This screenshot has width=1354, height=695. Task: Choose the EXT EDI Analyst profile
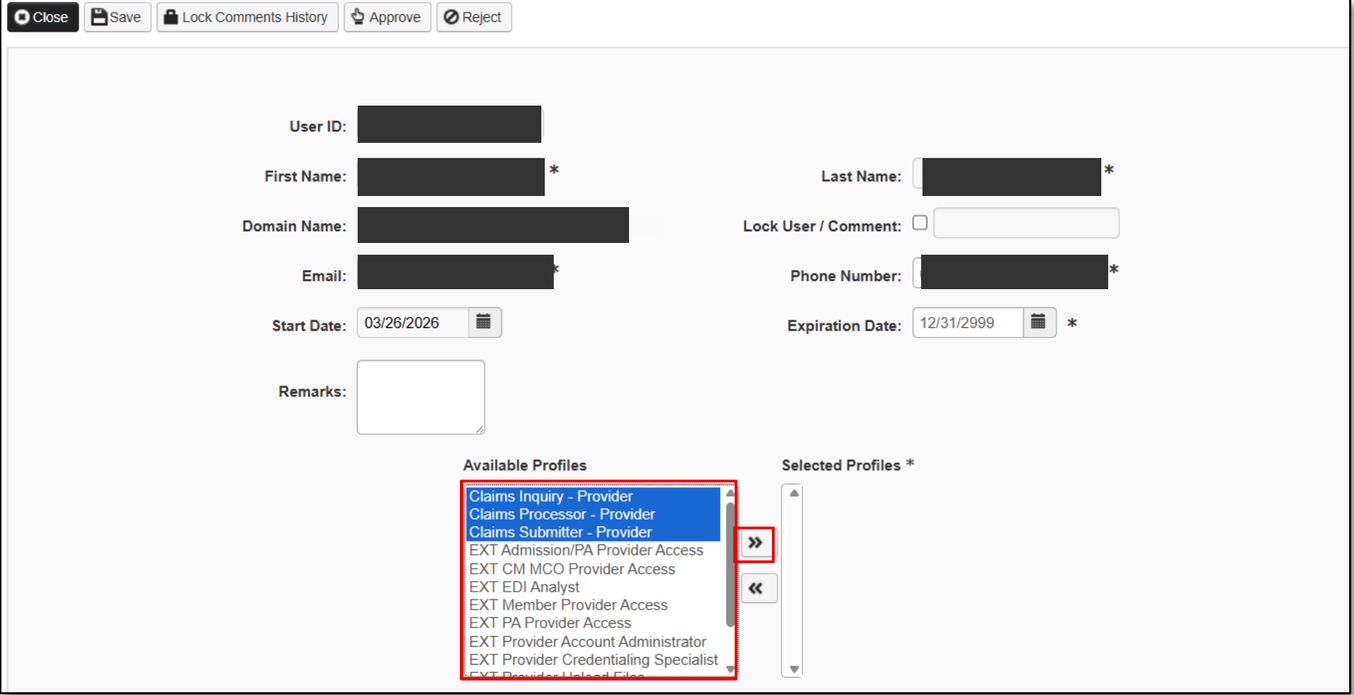pos(593,587)
